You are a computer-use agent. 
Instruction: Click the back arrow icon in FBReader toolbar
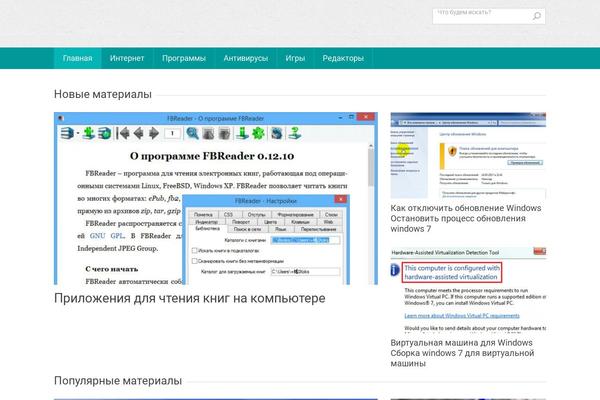pos(139,133)
